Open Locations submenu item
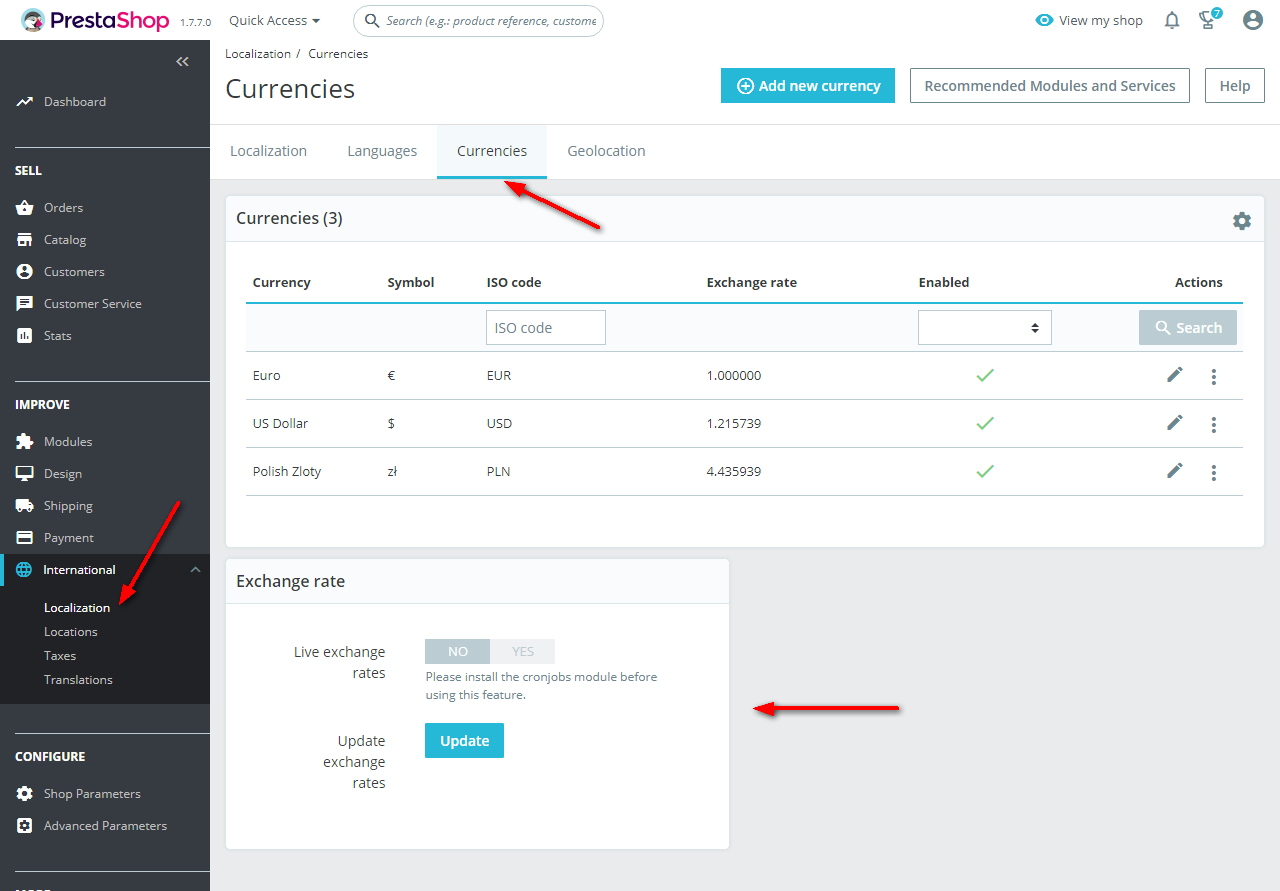 click(71, 632)
